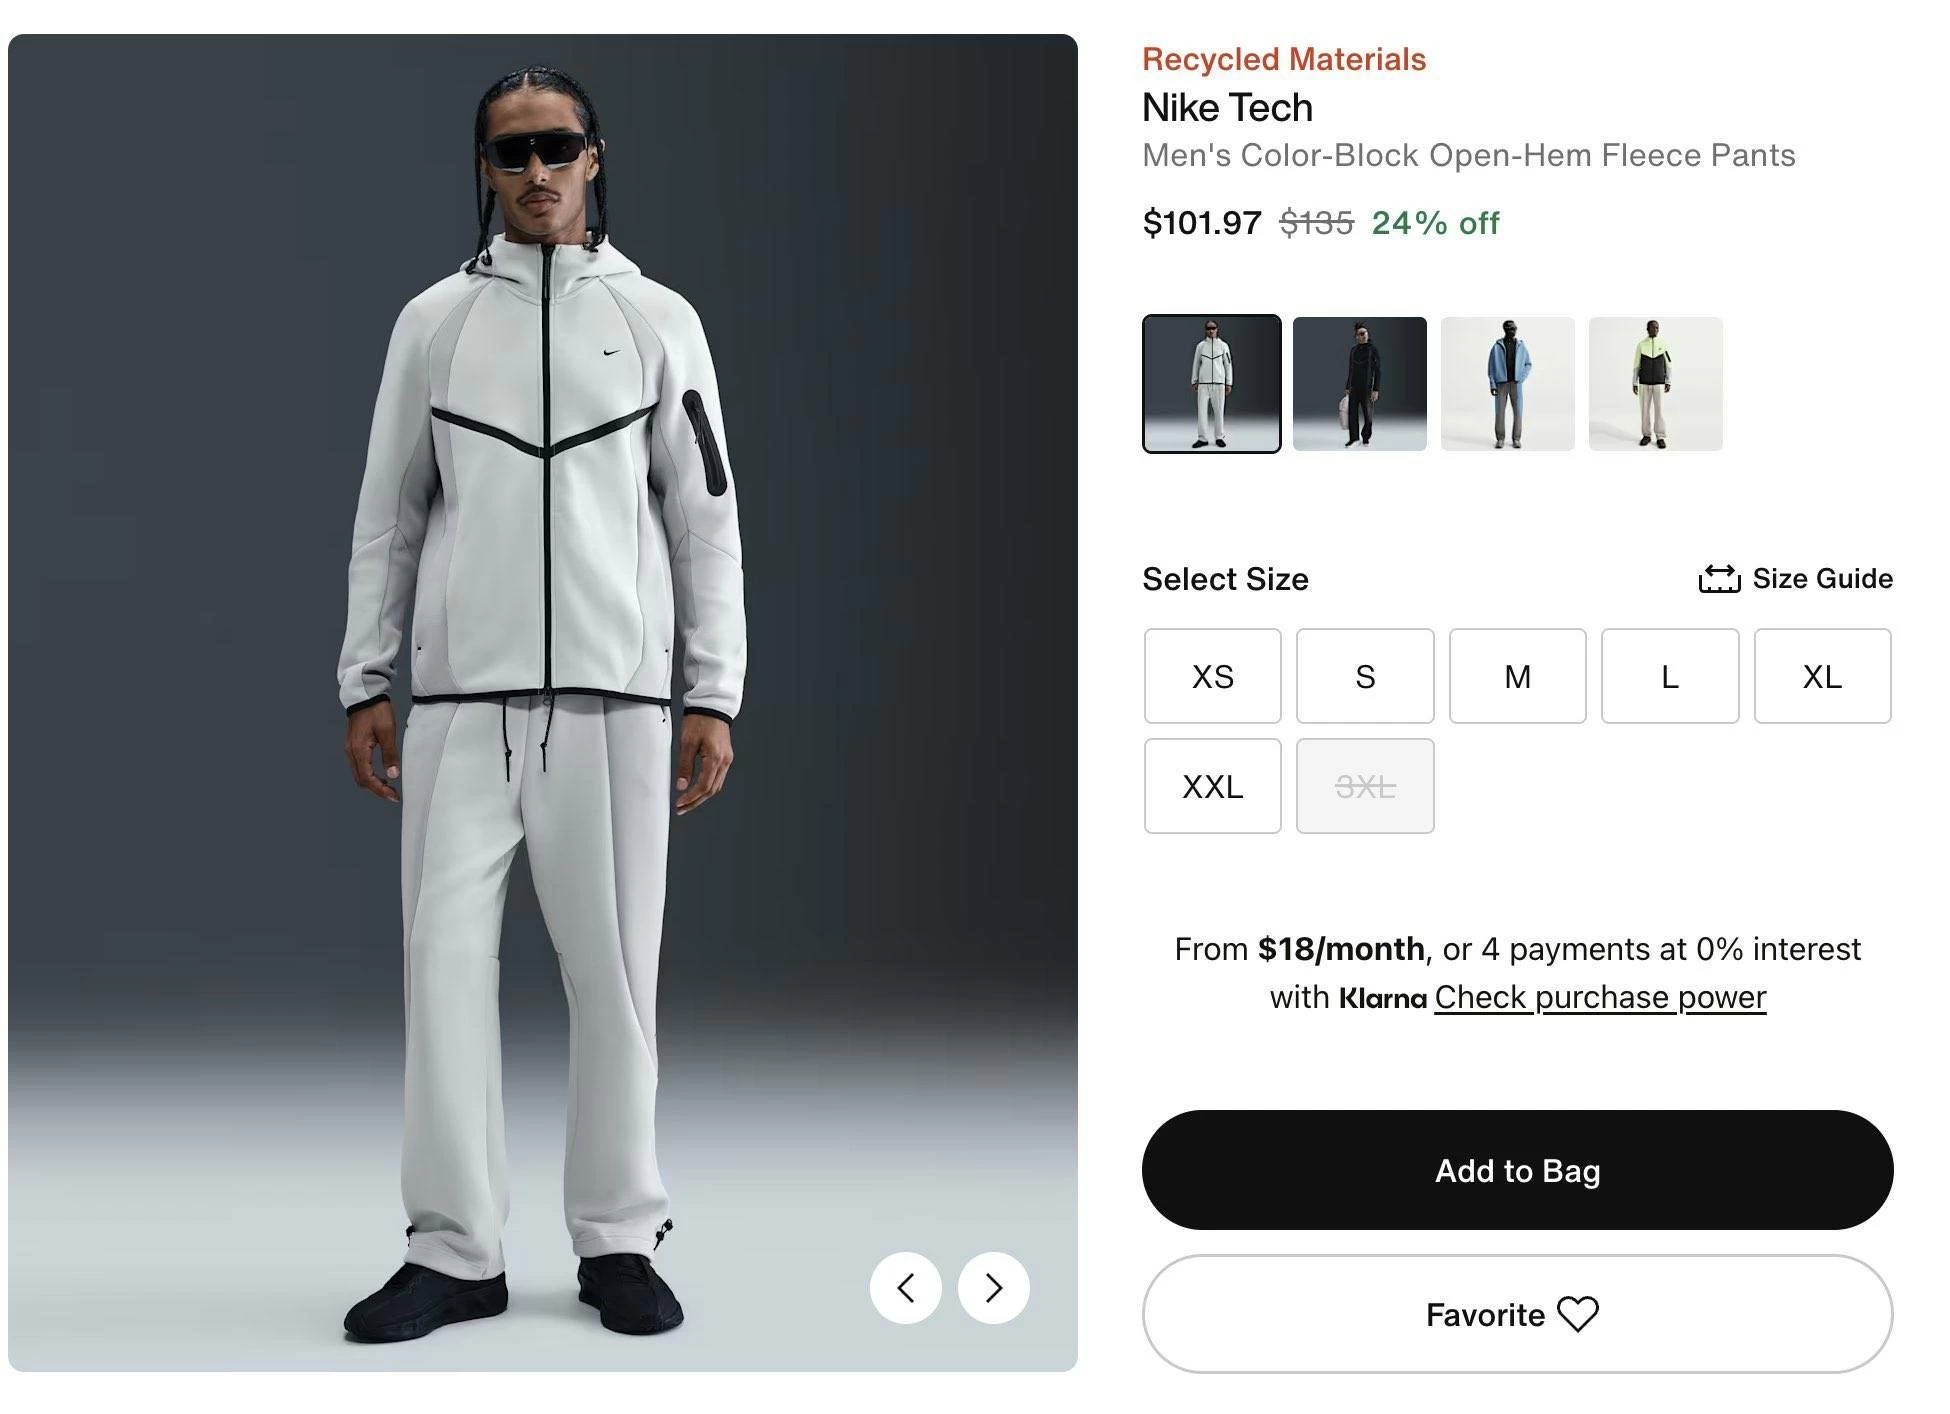The image size is (1950, 1414).
Task: Add the pants to bag
Action: tap(1517, 1170)
